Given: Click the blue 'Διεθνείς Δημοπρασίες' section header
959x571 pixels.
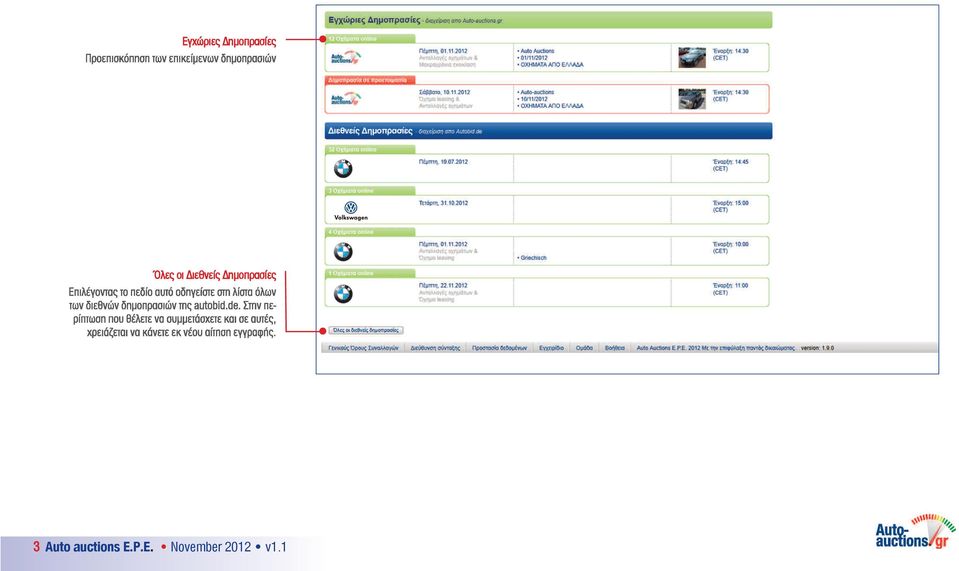Looking at the screenshot, I should (548, 131).
